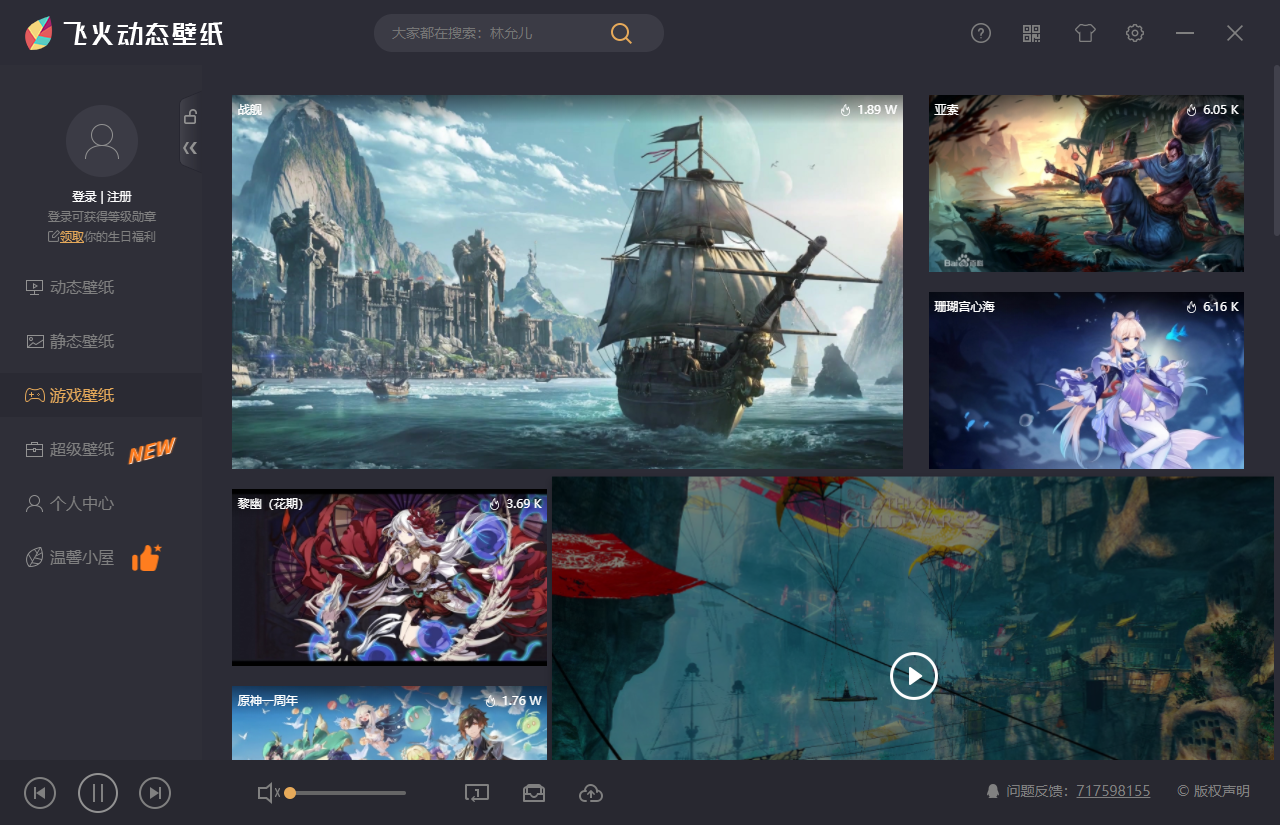
Task: Click the volume slider track
Action: pyautogui.click(x=346, y=793)
